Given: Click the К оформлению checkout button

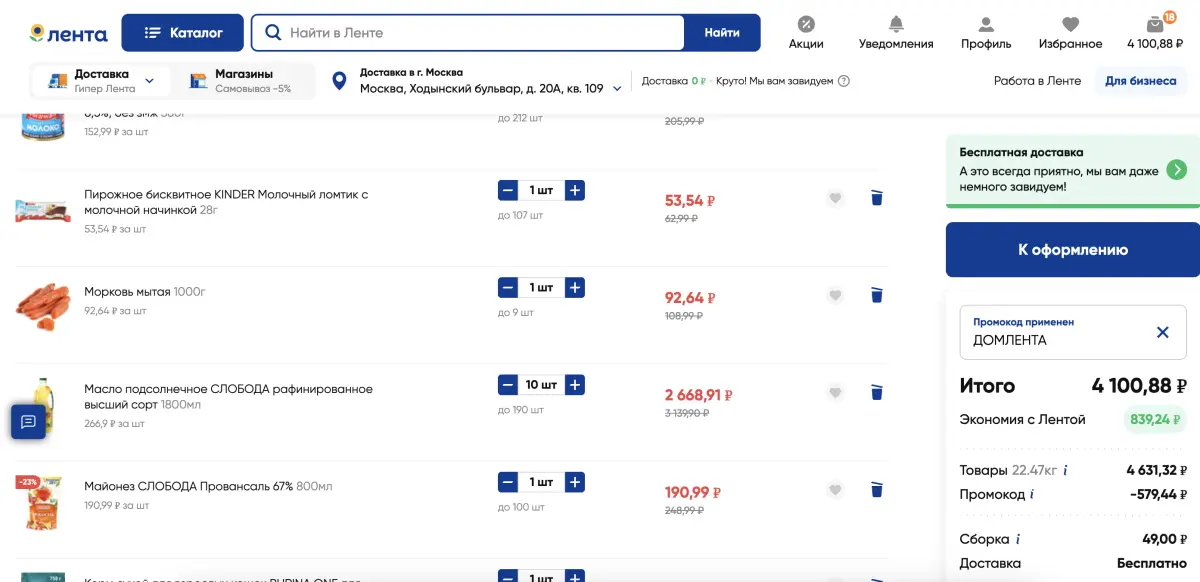Looking at the screenshot, I should (x=1073, y=250).
